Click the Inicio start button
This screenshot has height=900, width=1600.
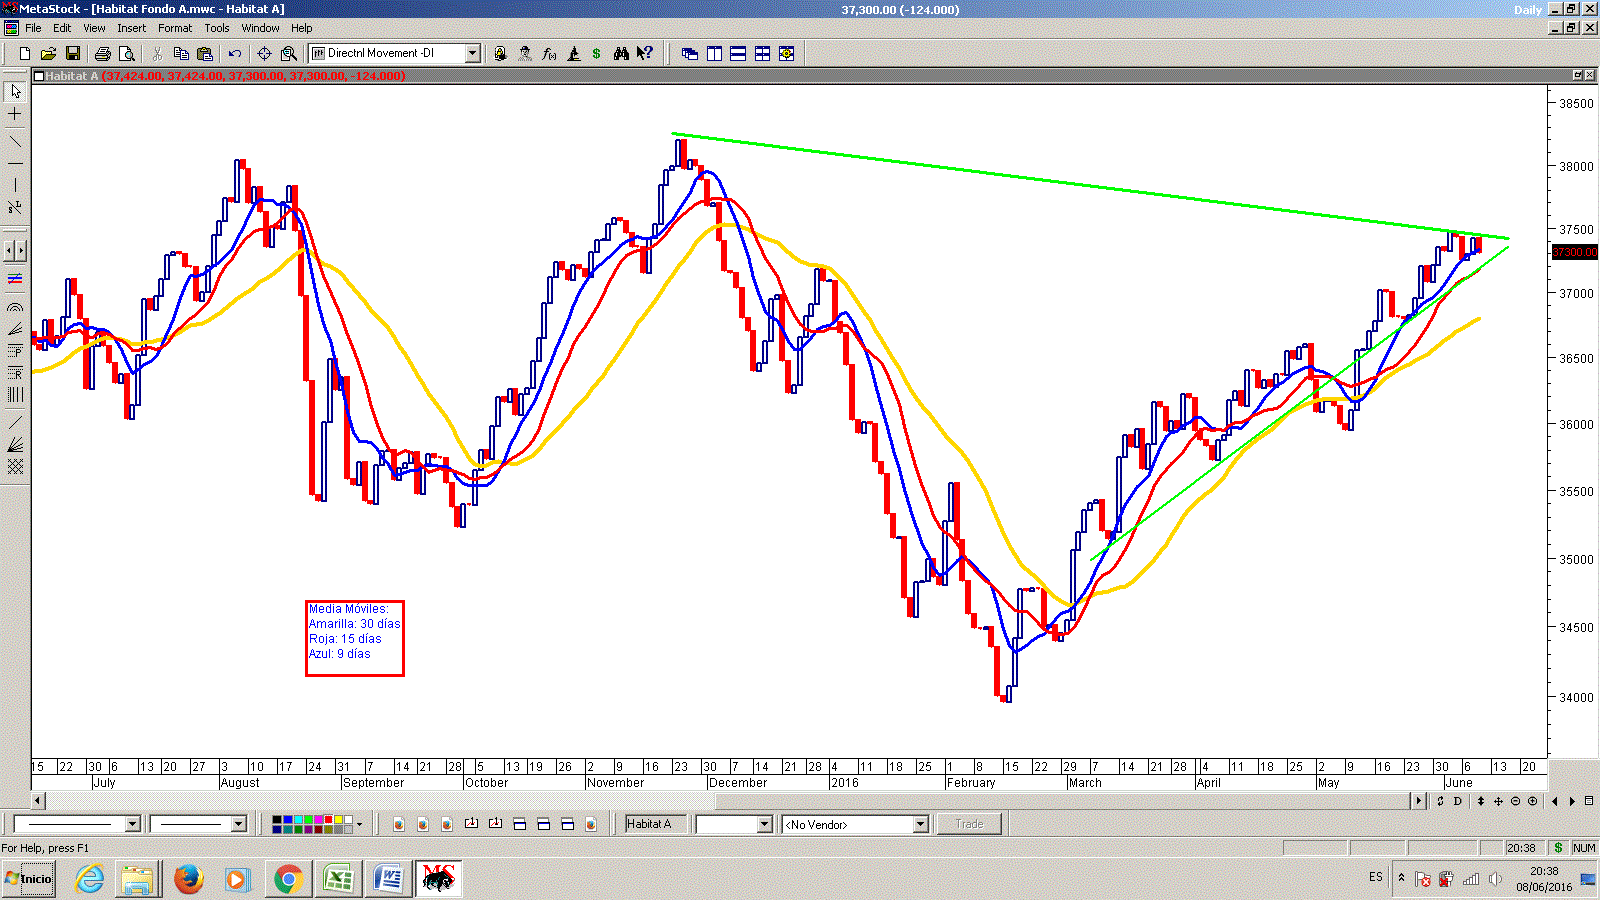click(28, 879)
